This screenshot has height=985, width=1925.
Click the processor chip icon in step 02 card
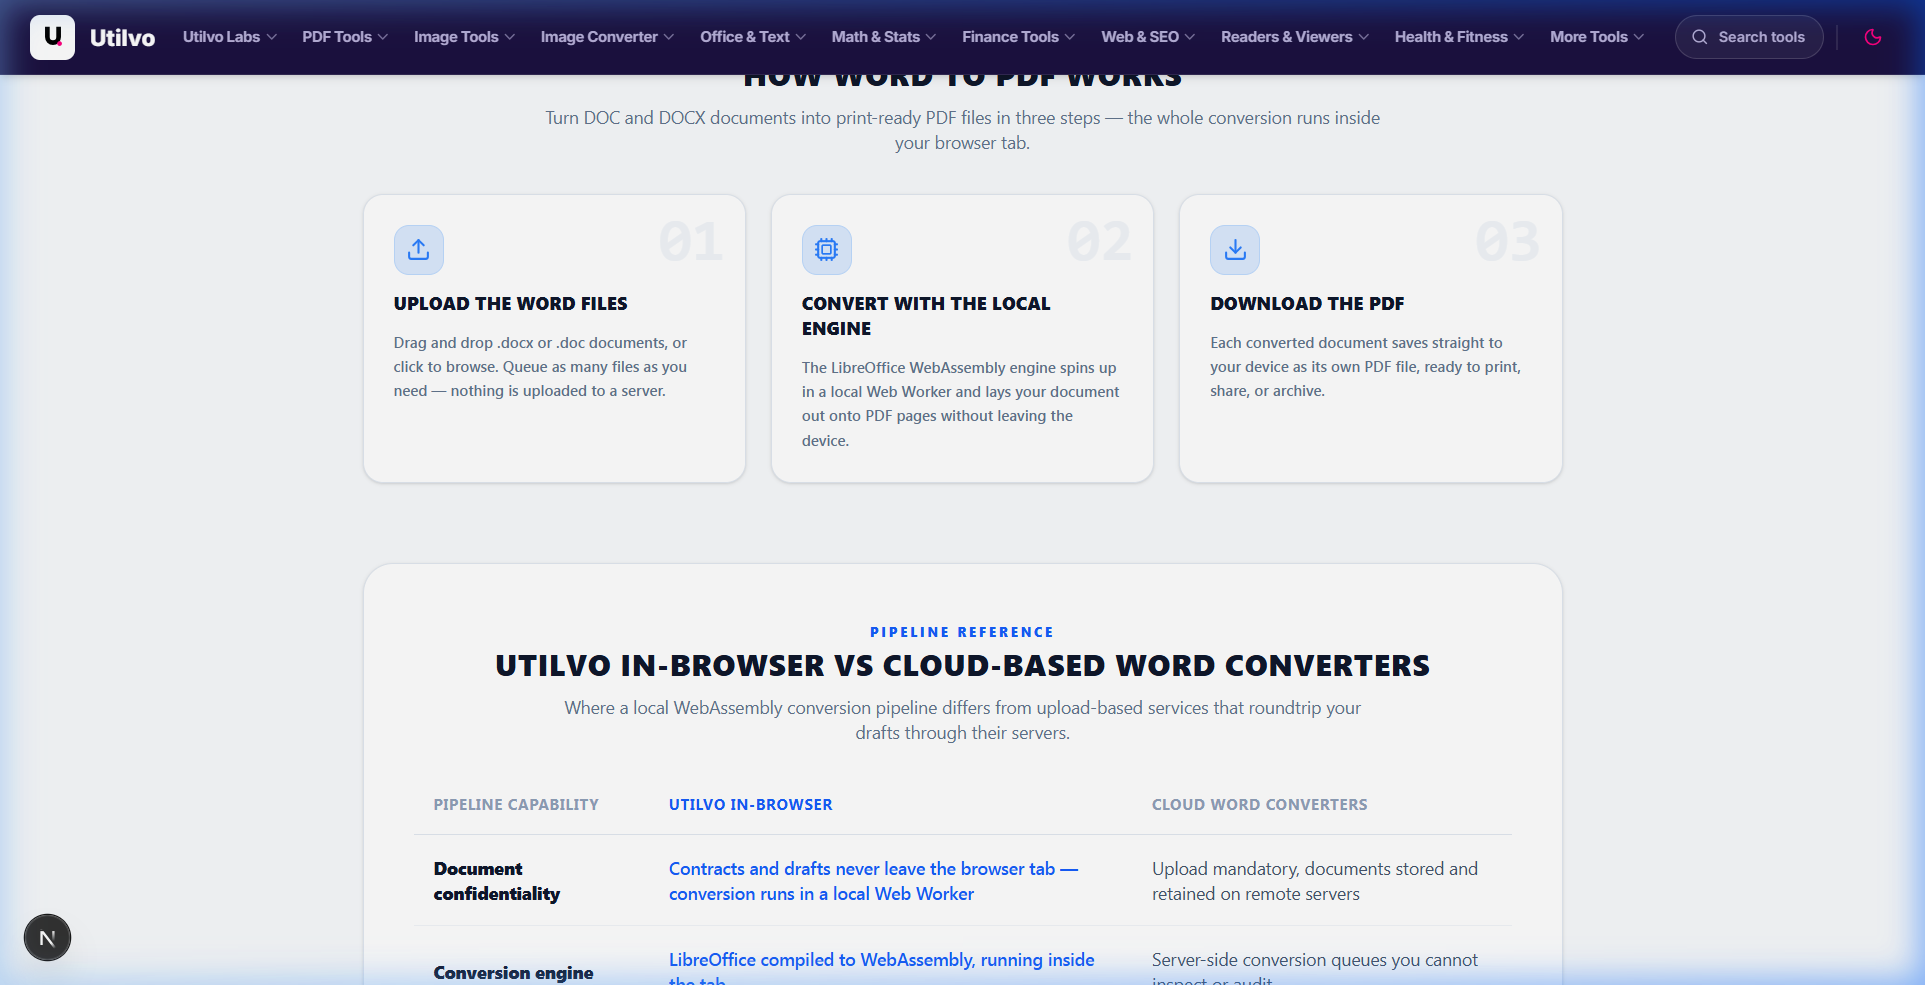click(827, 250)
